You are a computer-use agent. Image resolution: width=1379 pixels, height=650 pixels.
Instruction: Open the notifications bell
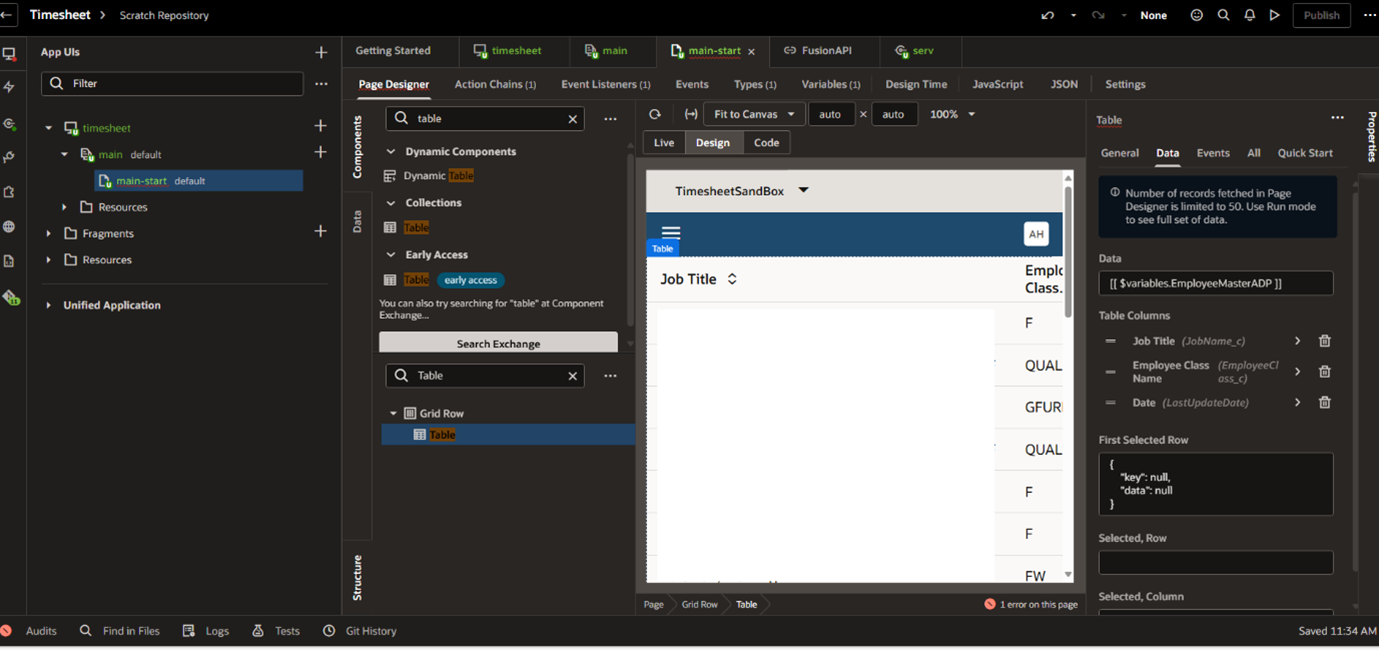(1249, 16)
